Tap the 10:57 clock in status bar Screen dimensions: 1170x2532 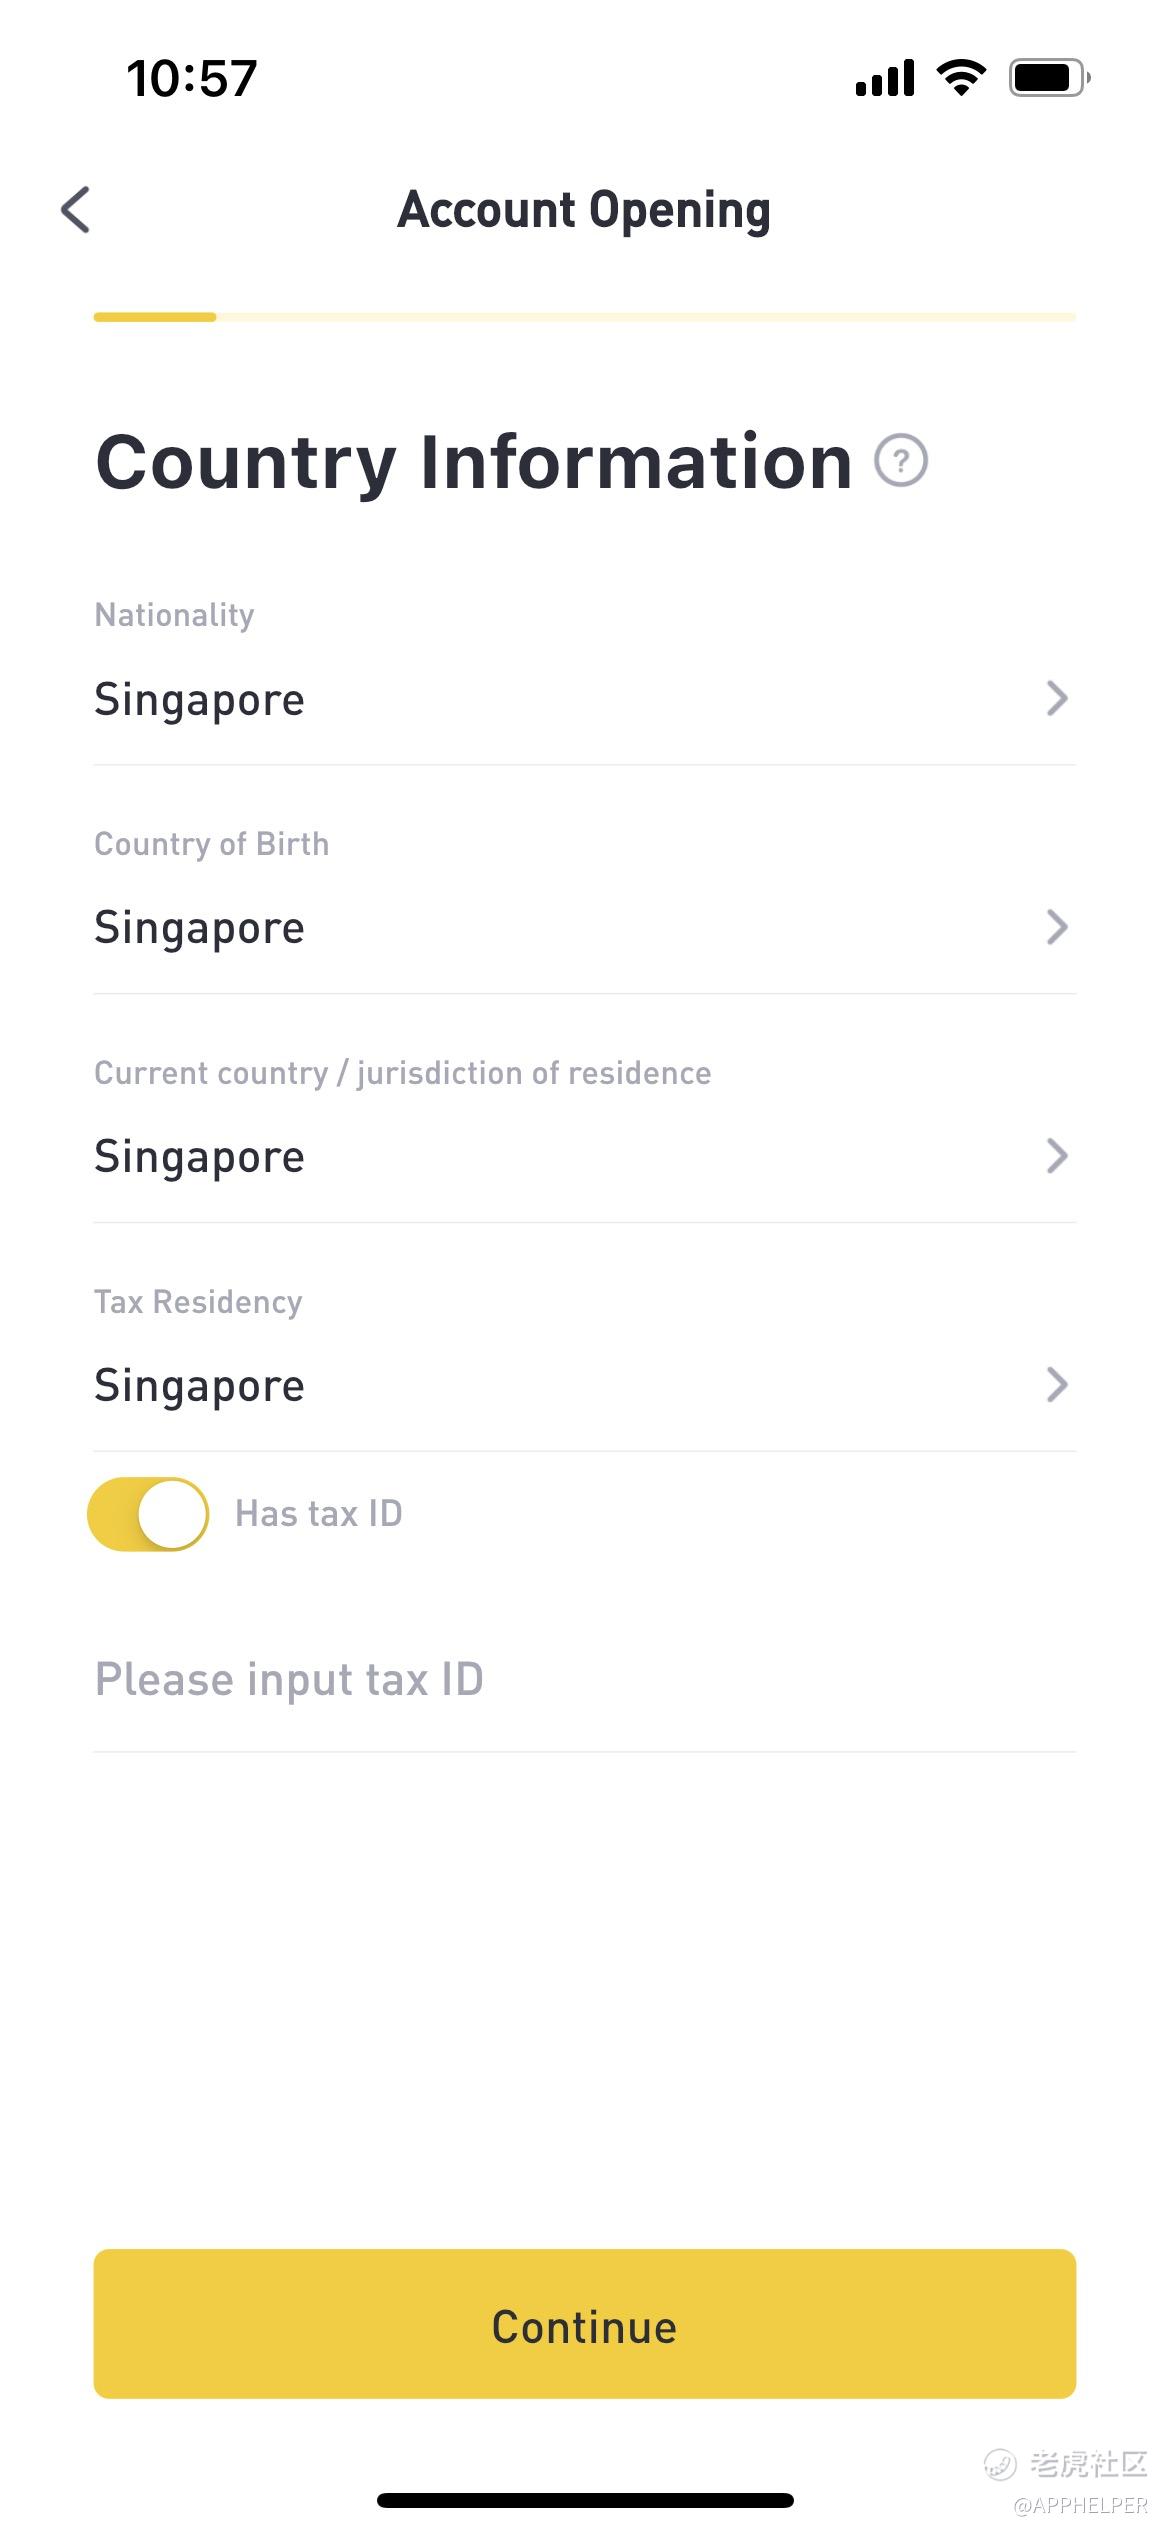click(x=192, y=78)
